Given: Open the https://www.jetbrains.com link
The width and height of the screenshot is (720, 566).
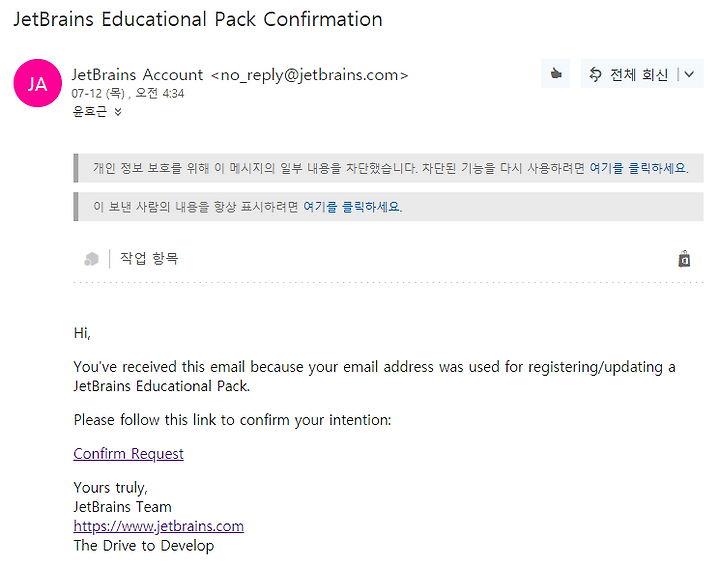Looking at the screenshot, I should click(159, 526).
